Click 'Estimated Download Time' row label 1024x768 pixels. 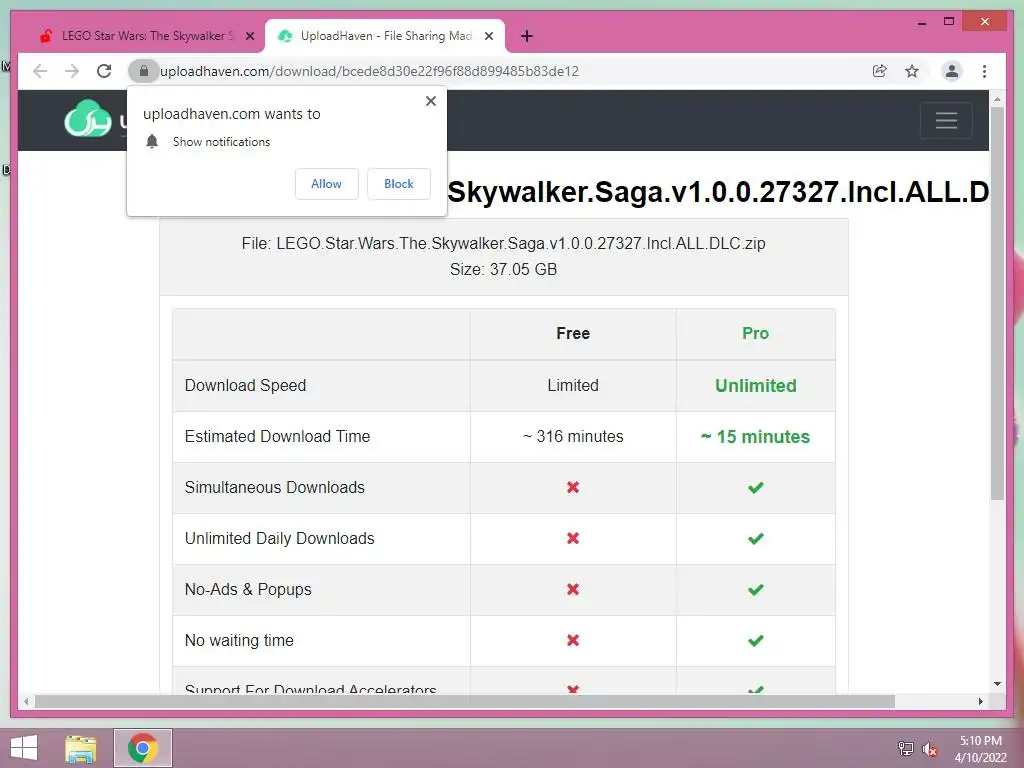tap(277, 436)
